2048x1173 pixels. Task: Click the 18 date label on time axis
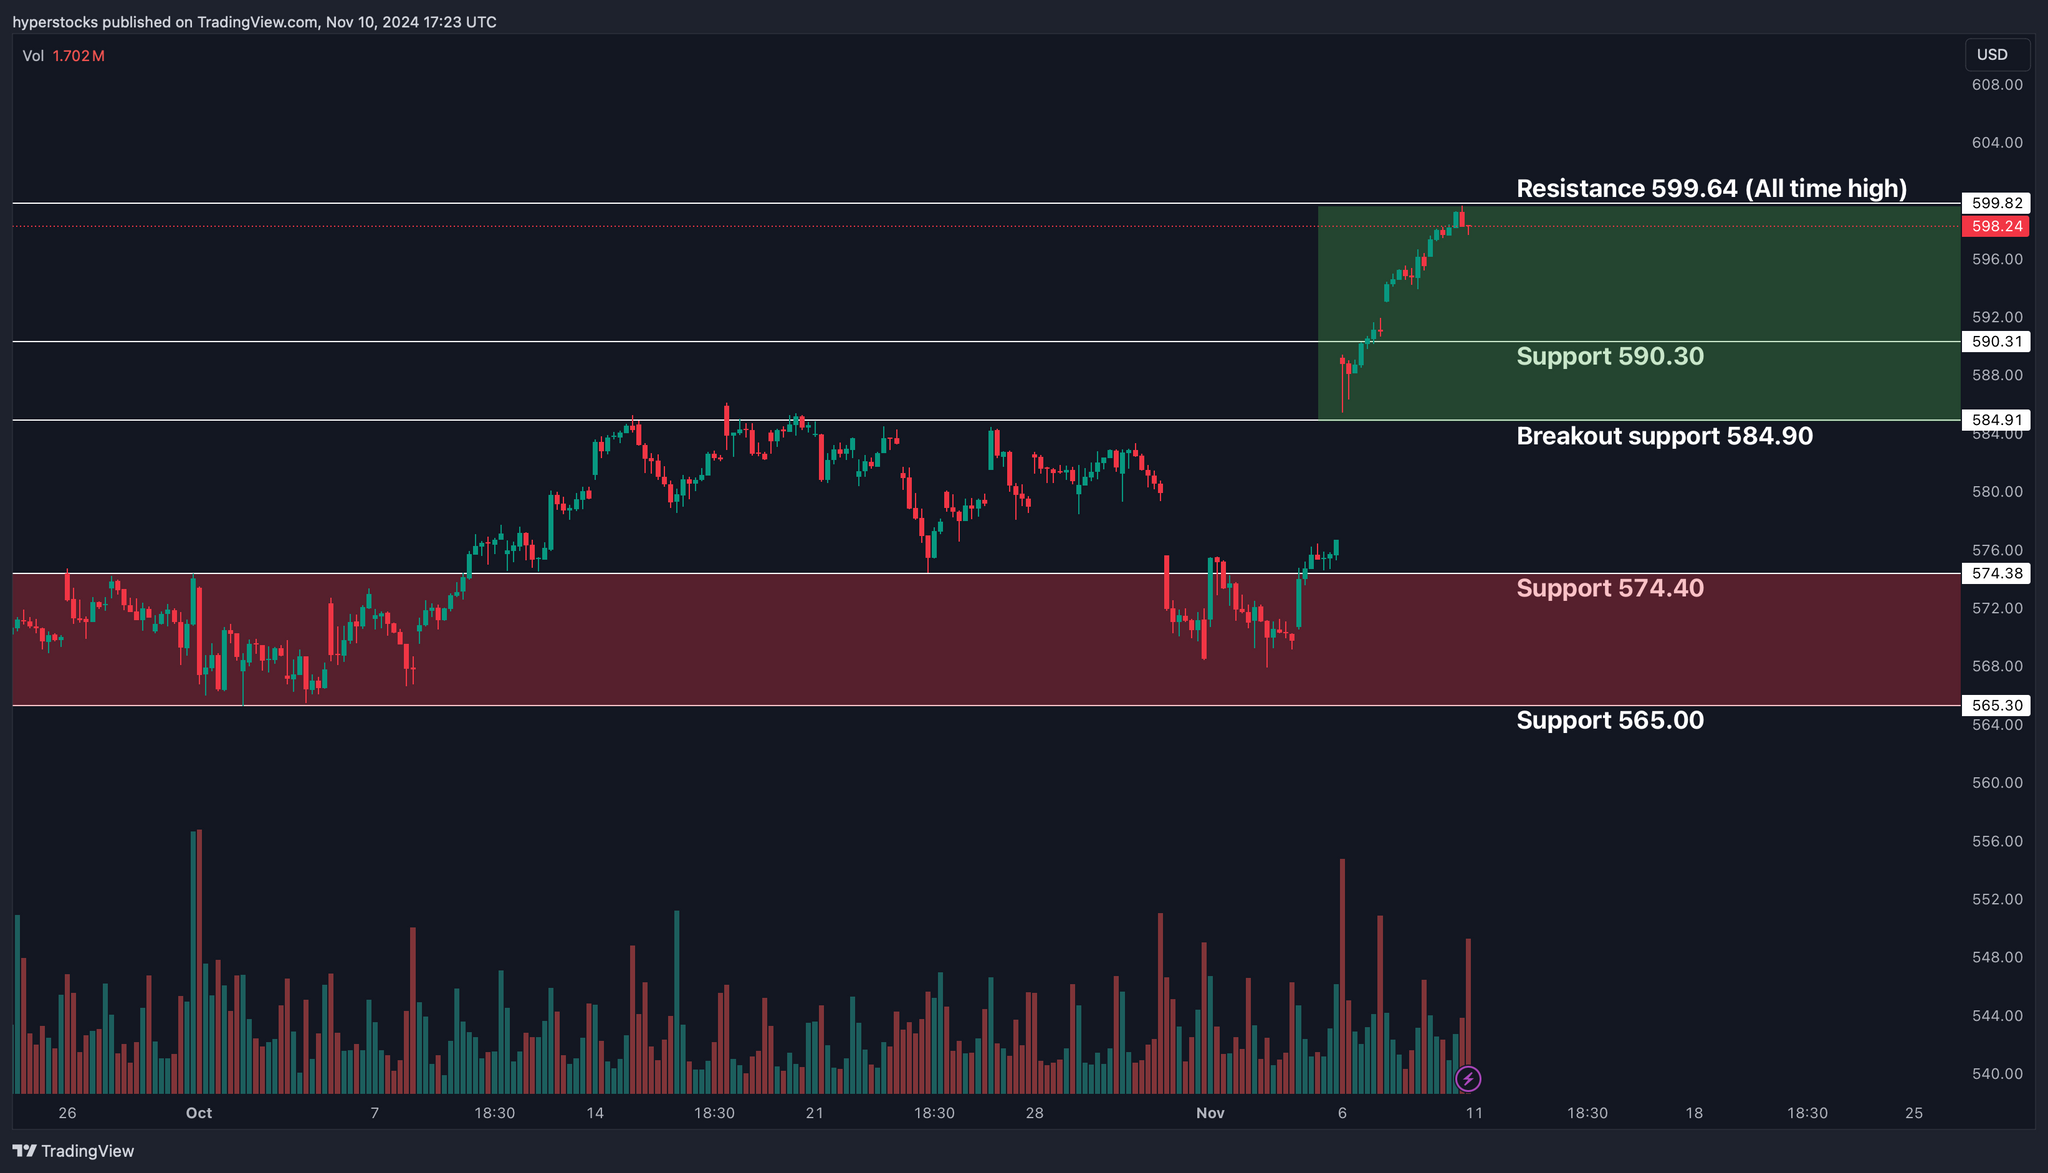pyautogui.click(x=1694, y=1113)
